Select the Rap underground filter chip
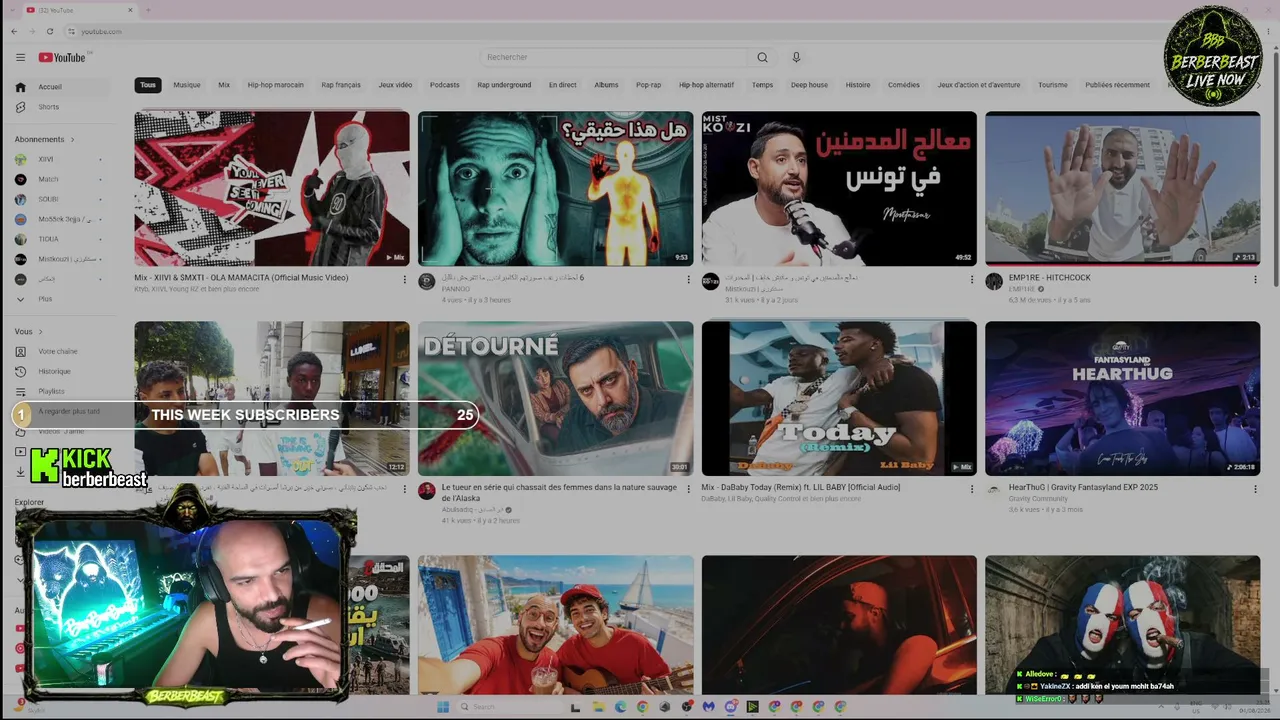1280x720 pixels. pyautogui.click(x=504, y=85)
